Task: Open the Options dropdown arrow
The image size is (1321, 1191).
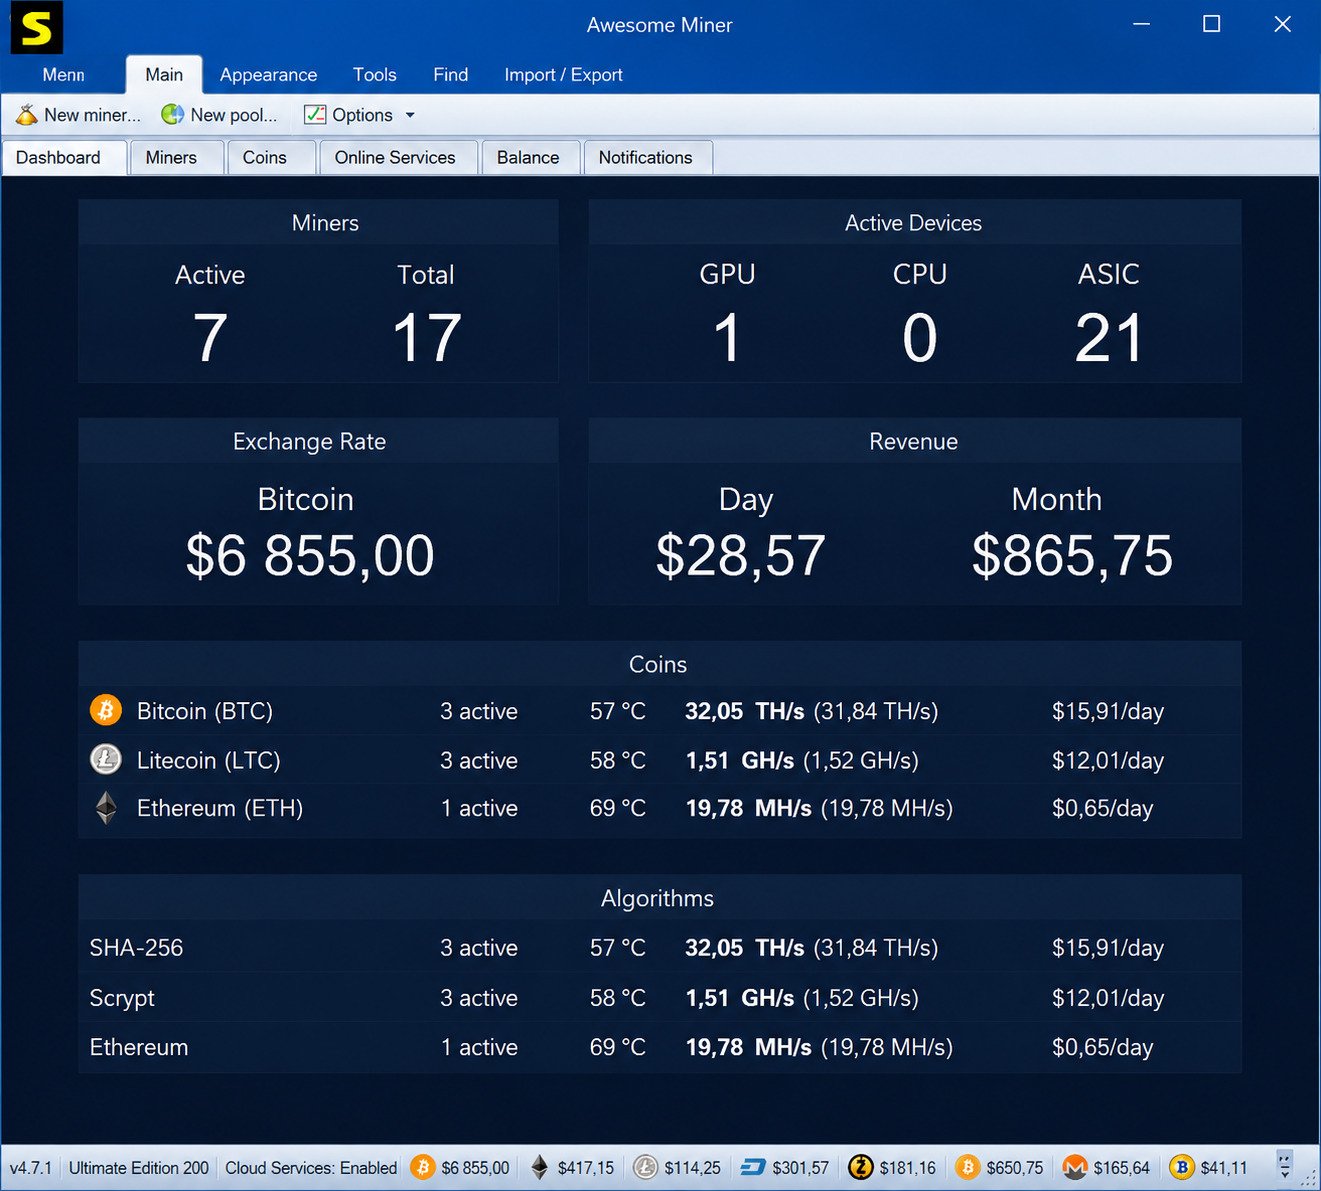Action: [x=410, y=115]
